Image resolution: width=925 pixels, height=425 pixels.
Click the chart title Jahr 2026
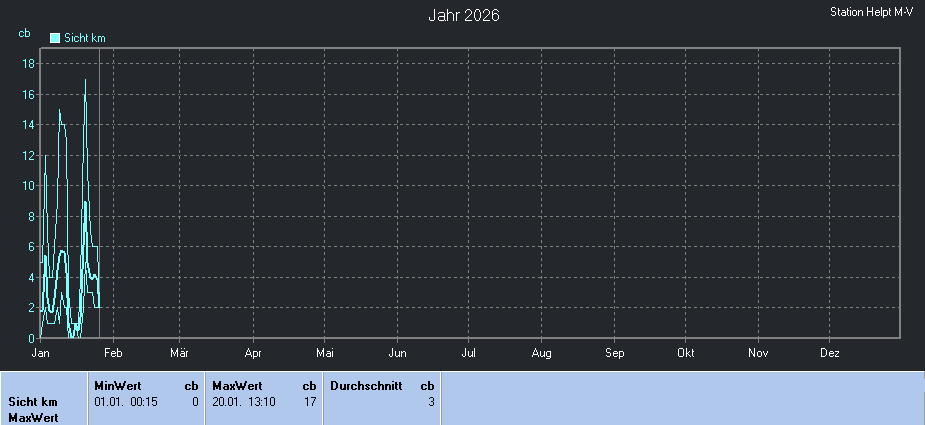tap(464, 15)
